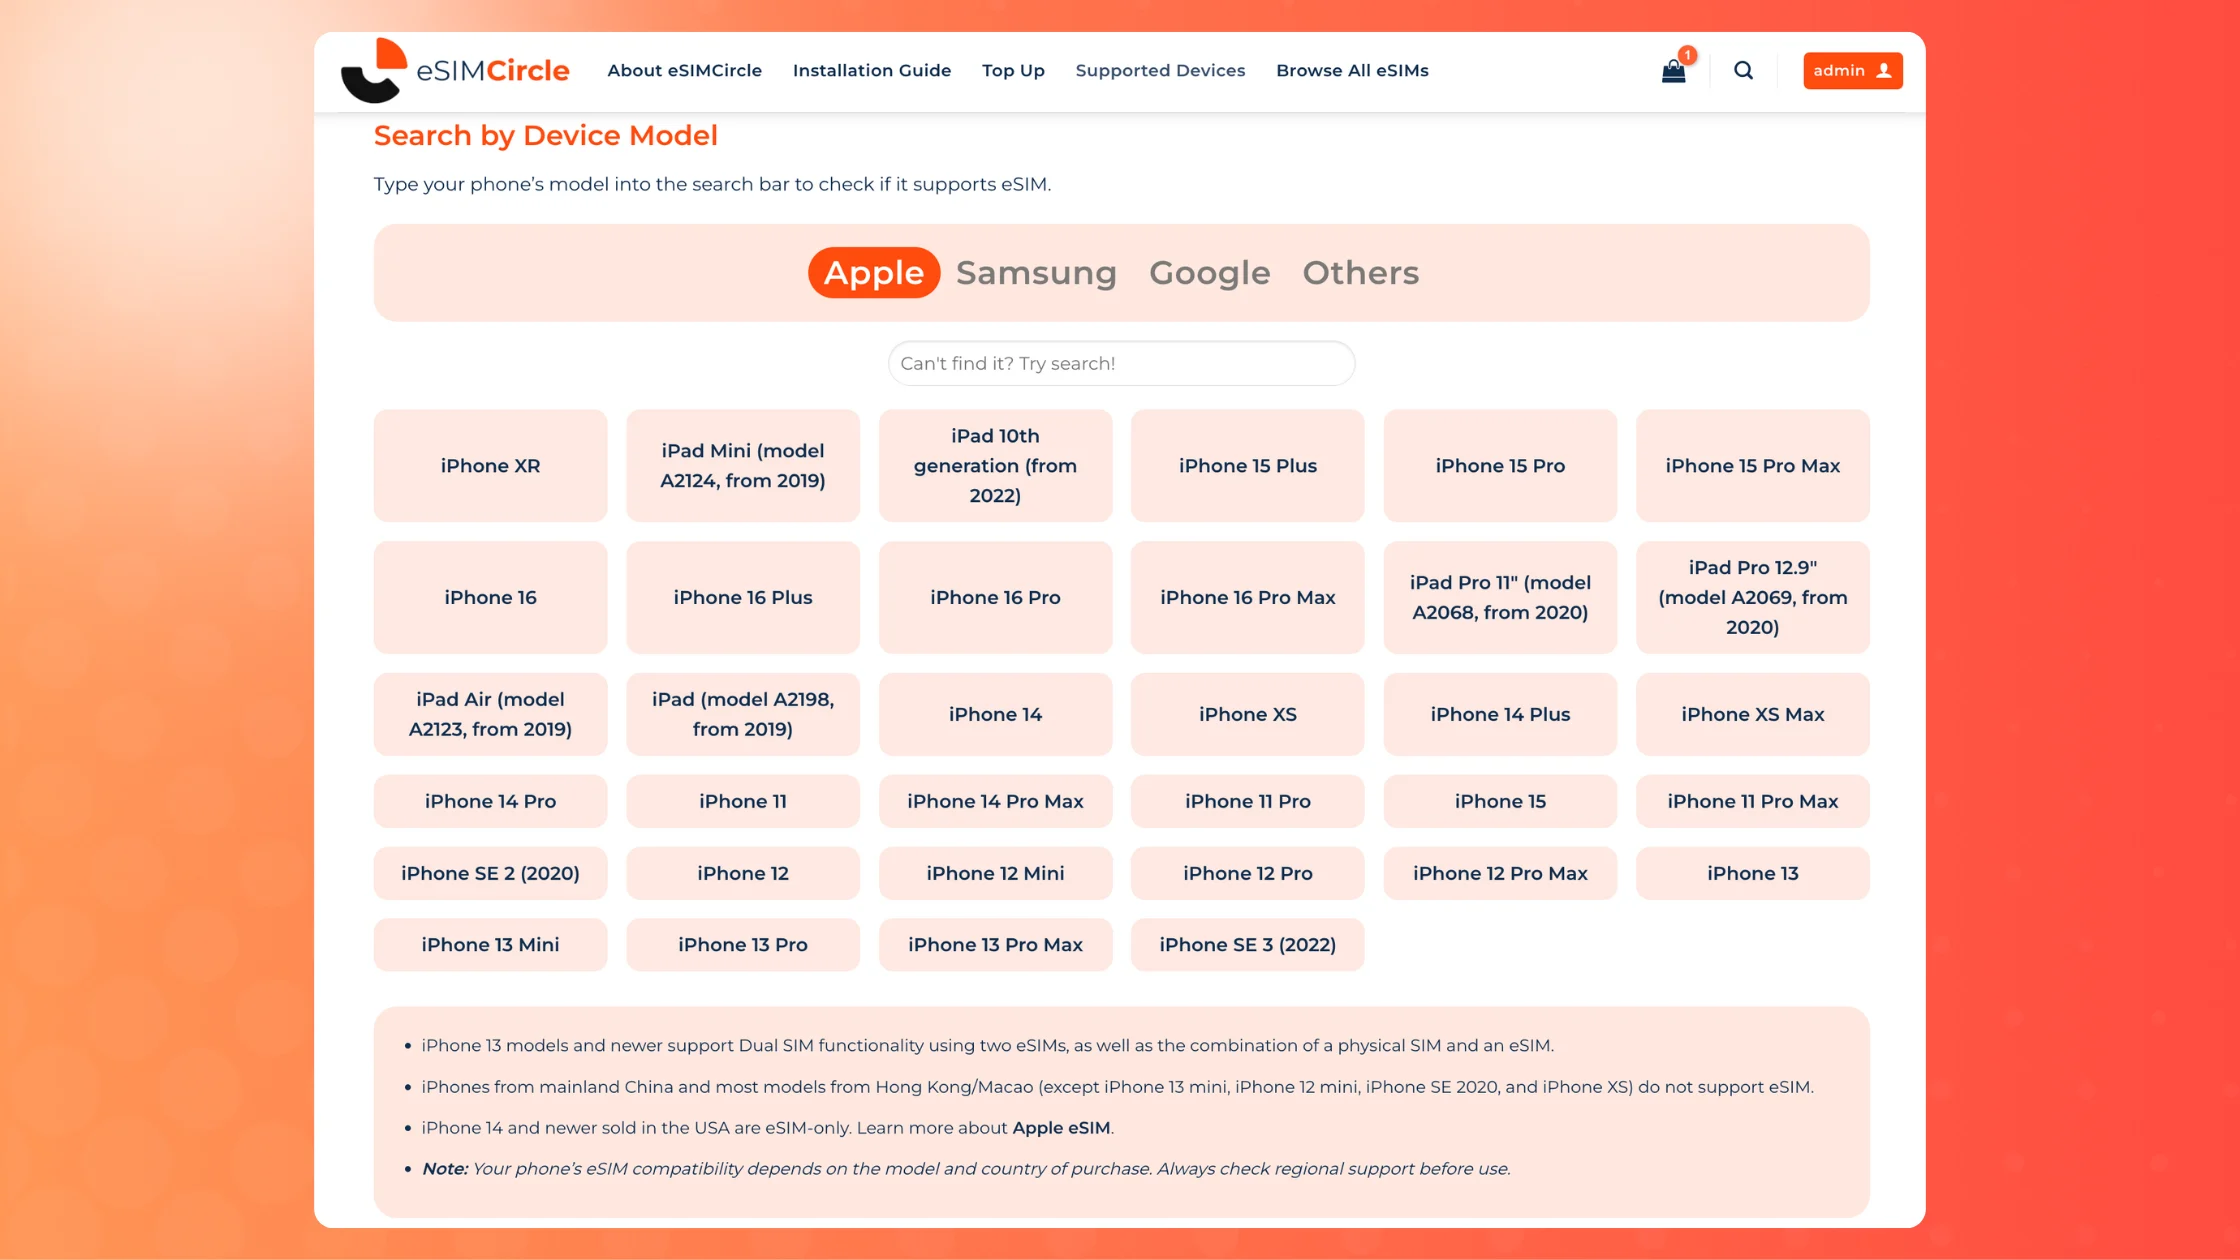Select iPad Pro 12.9" model A2069 tile

pyautogui.click(x=1752, y=597)
